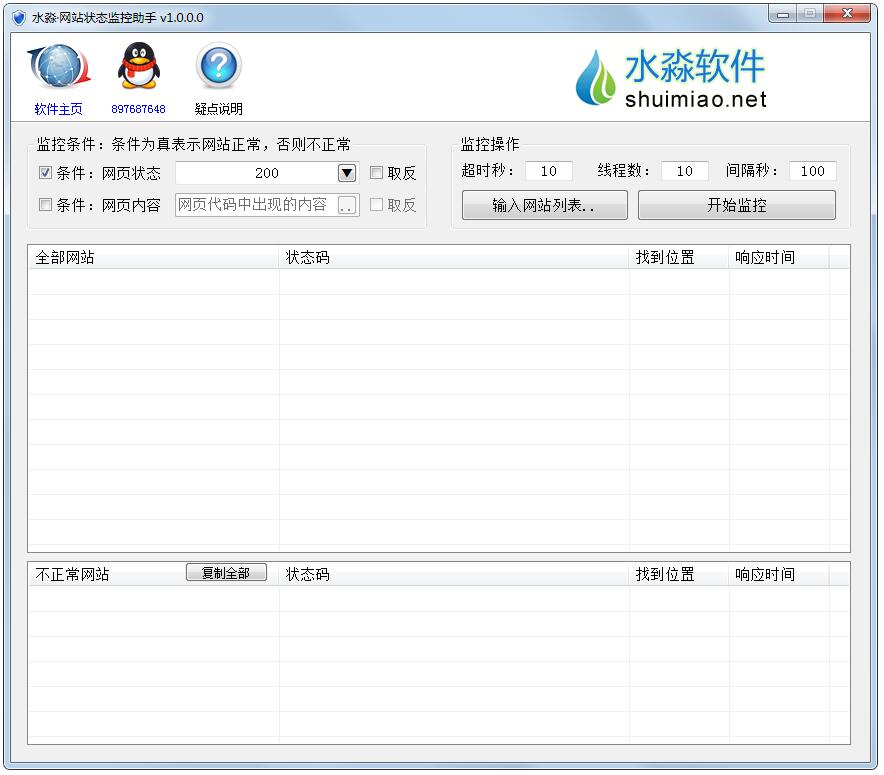Click 找到位置 header in 全部网站 list

(679, 258)
